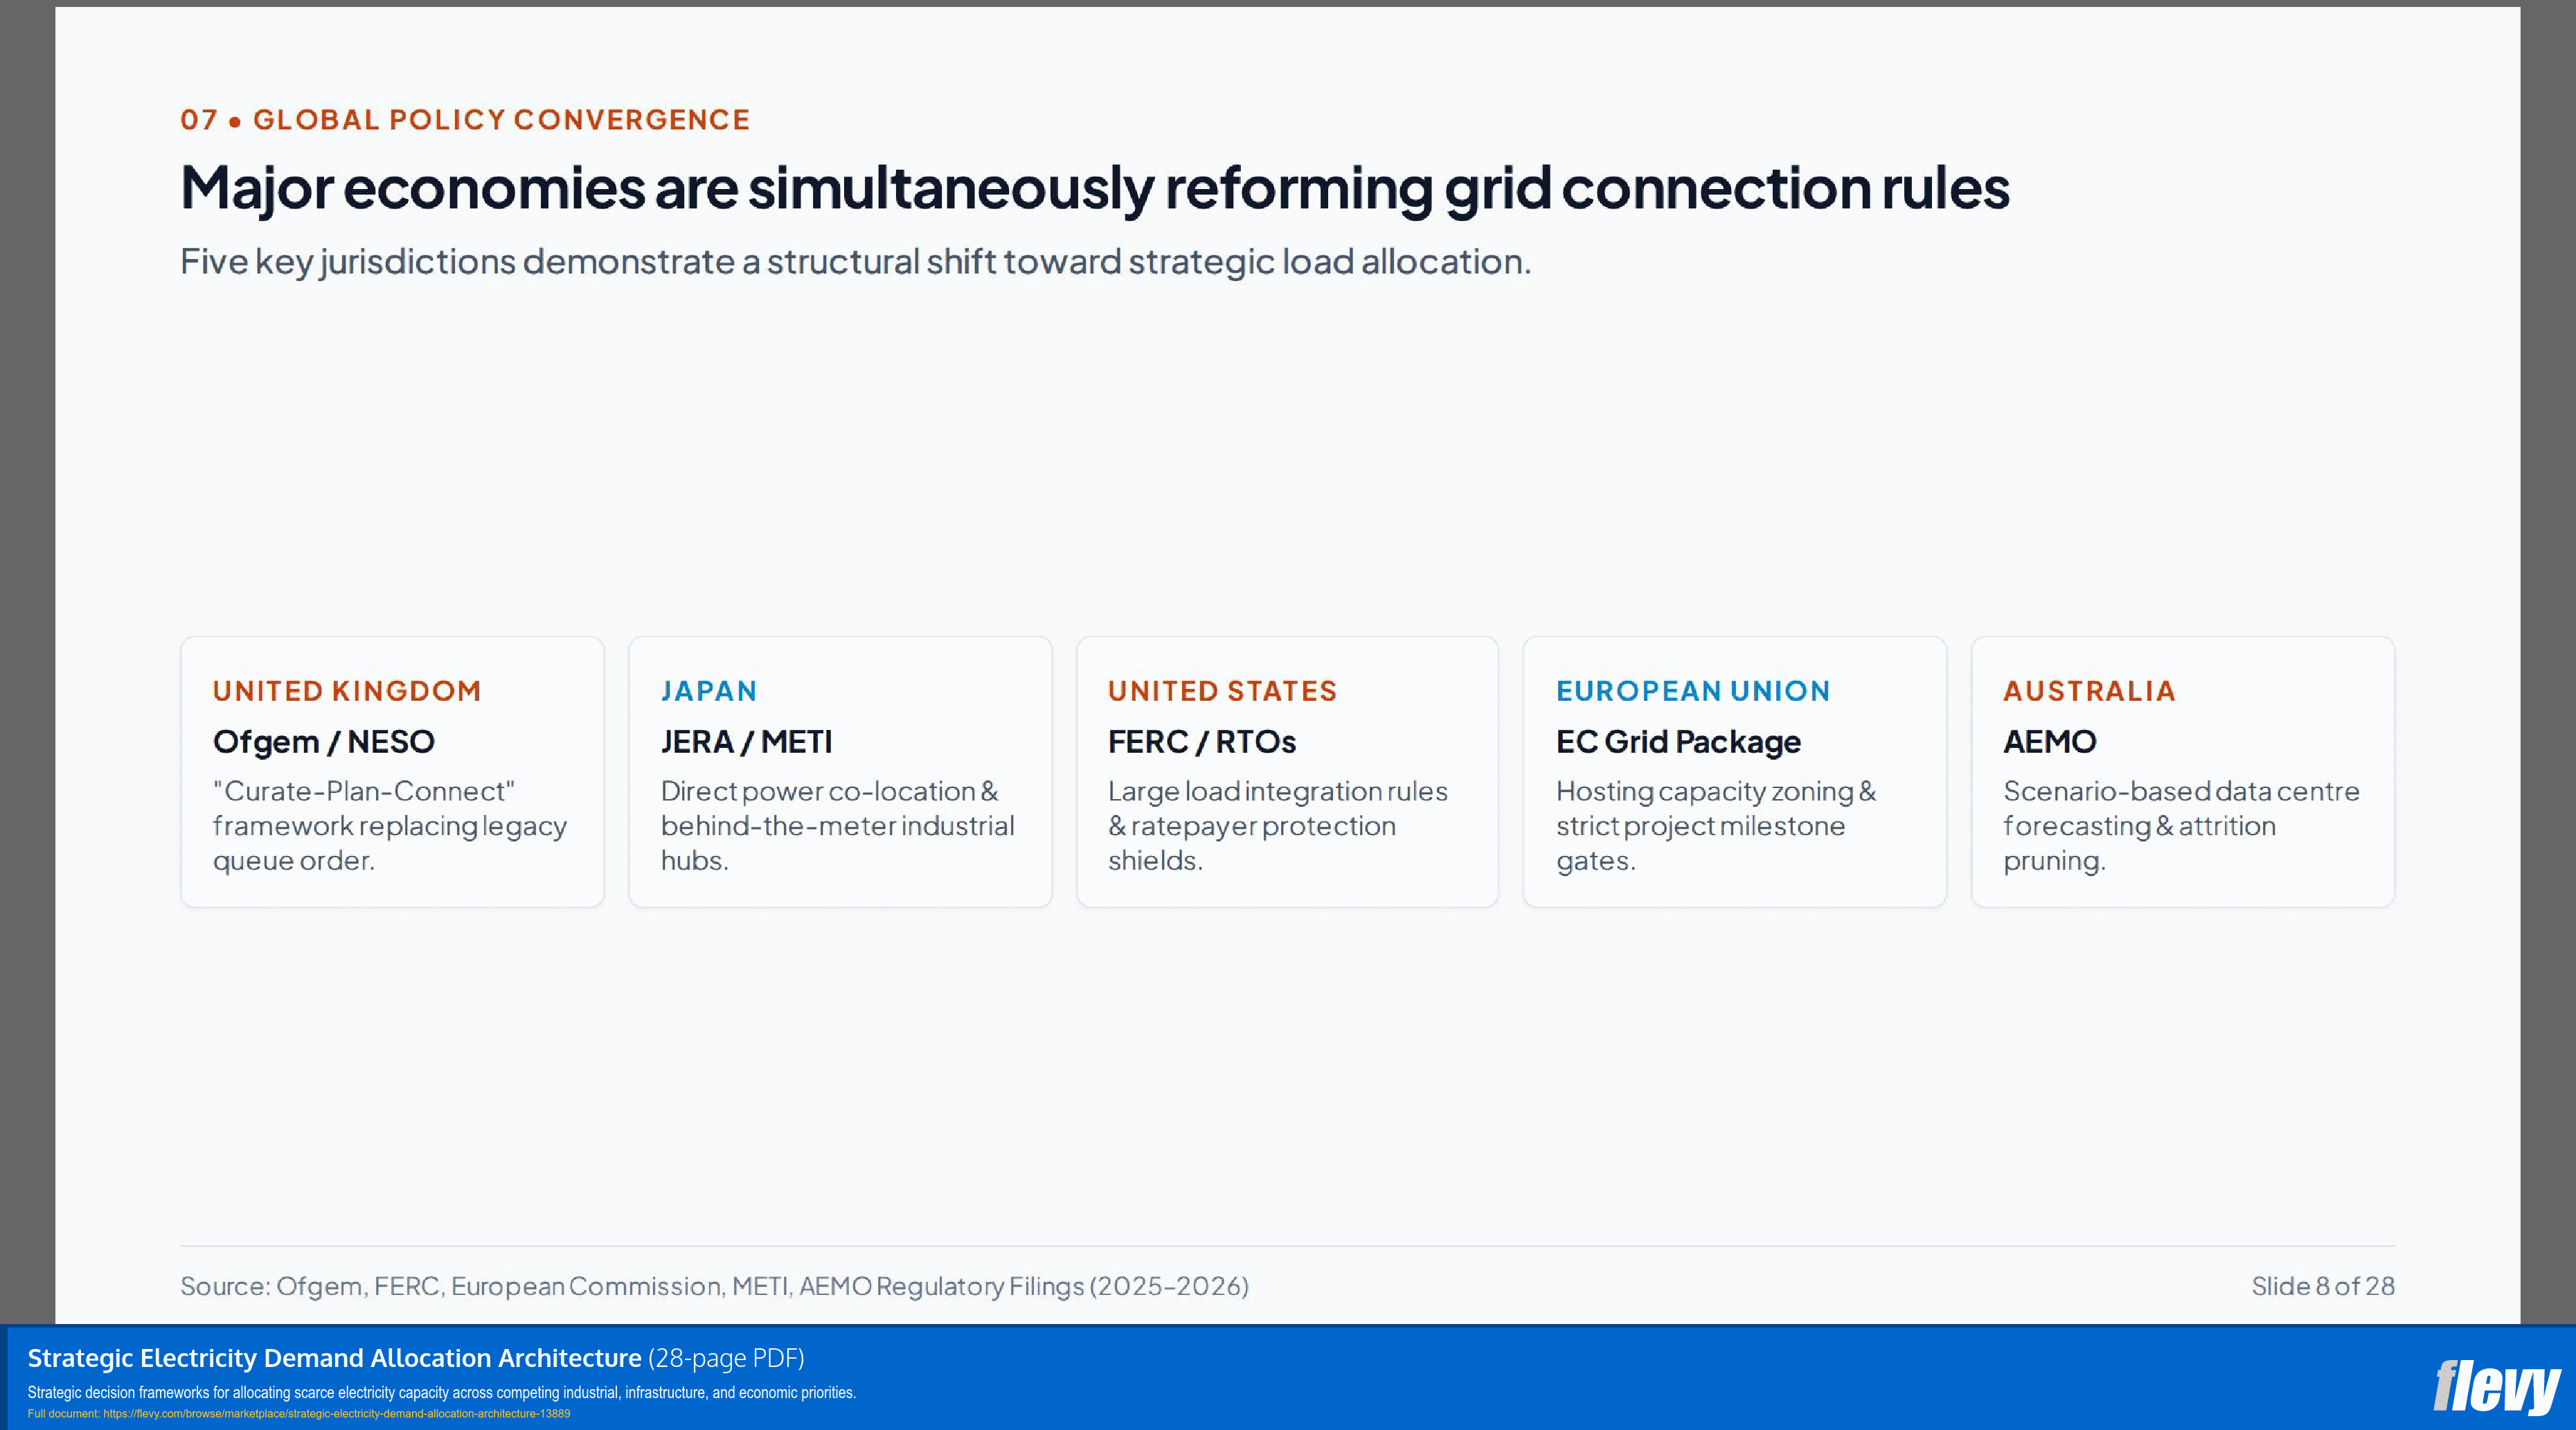Image resolution: width=2576 pixels, height=1430 pixels.
Task: Click the 'Direct power co-location' description
Action: point(838,826)
